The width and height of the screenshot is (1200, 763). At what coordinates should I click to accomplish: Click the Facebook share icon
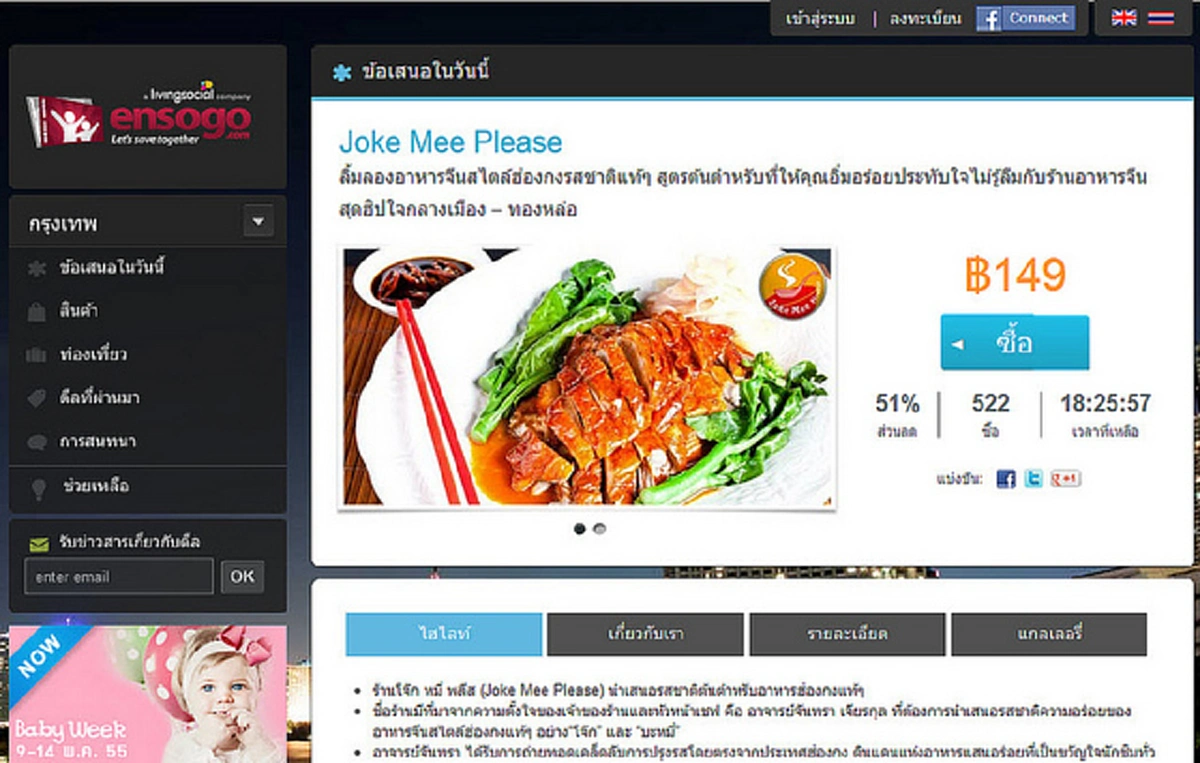pos(1006,479)
